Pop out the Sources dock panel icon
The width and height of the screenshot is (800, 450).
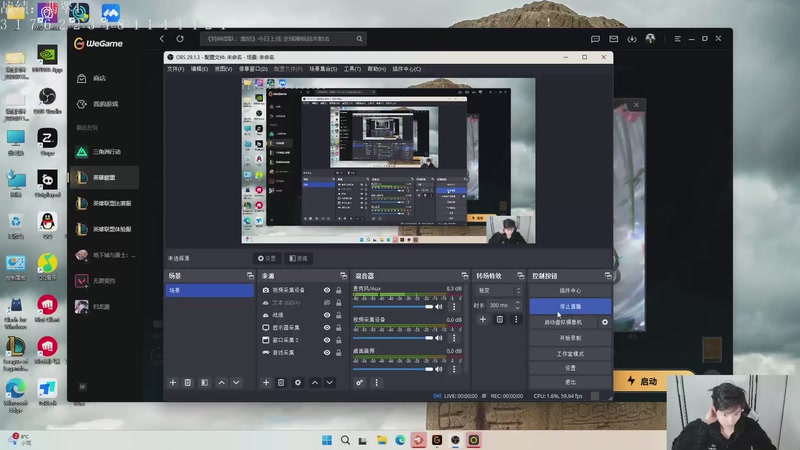point(343,276)
